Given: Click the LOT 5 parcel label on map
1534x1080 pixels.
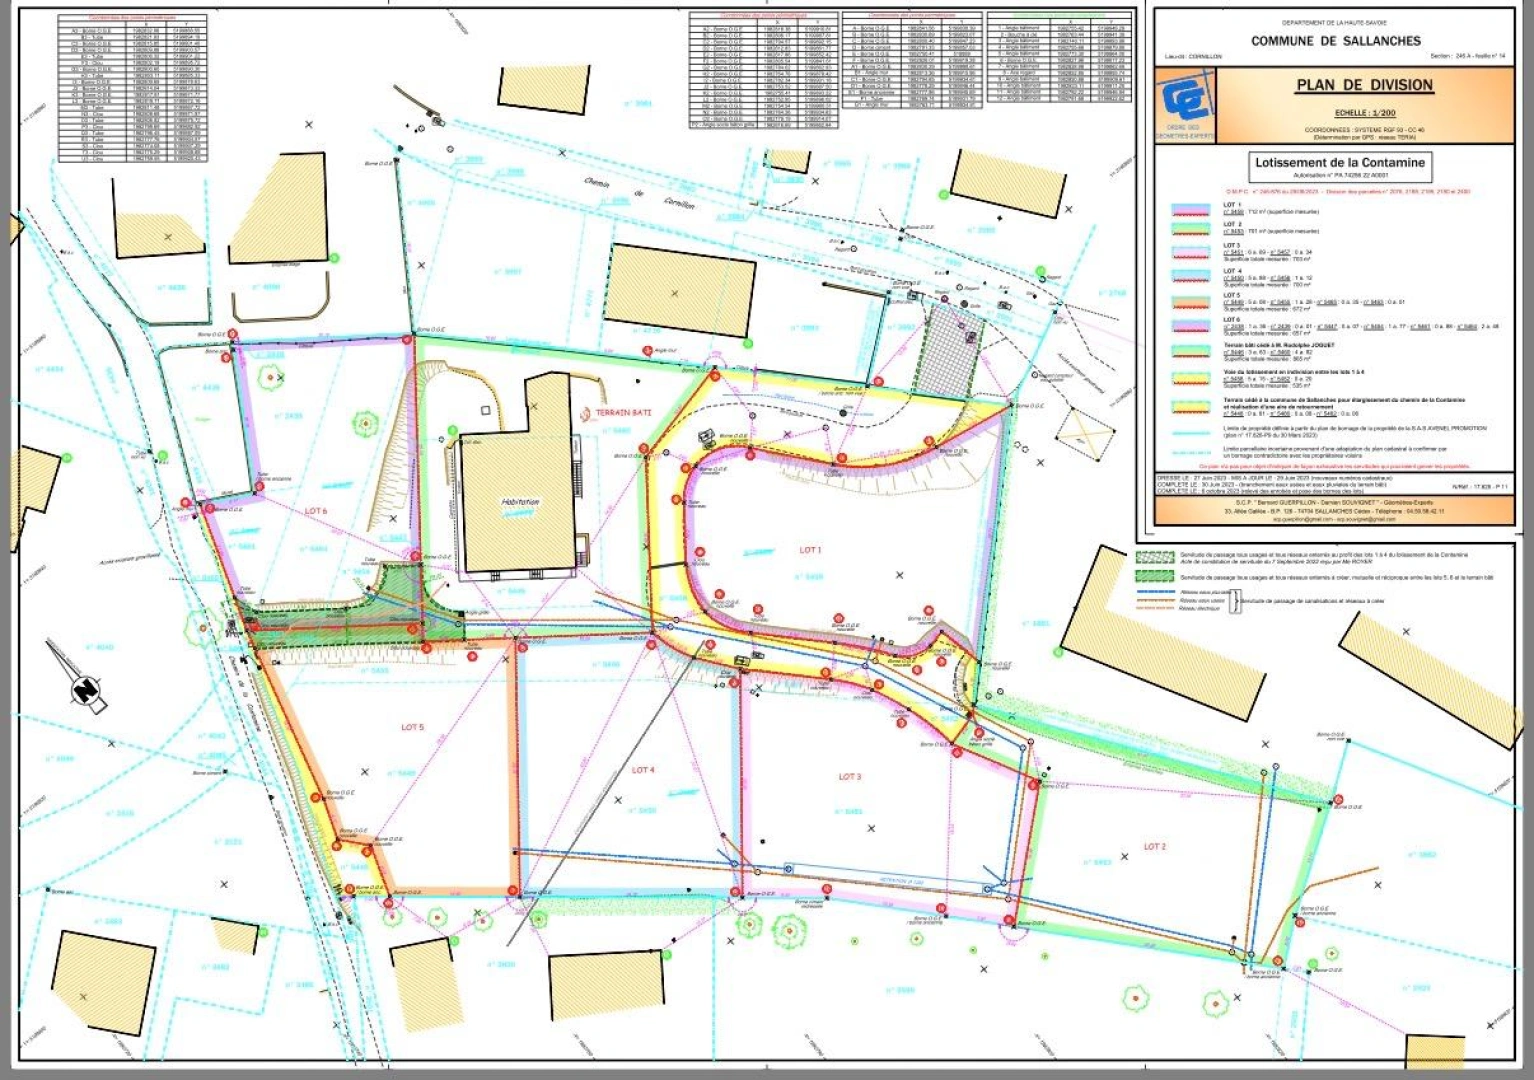Looking at the screenshot, I should coord(412,727).
